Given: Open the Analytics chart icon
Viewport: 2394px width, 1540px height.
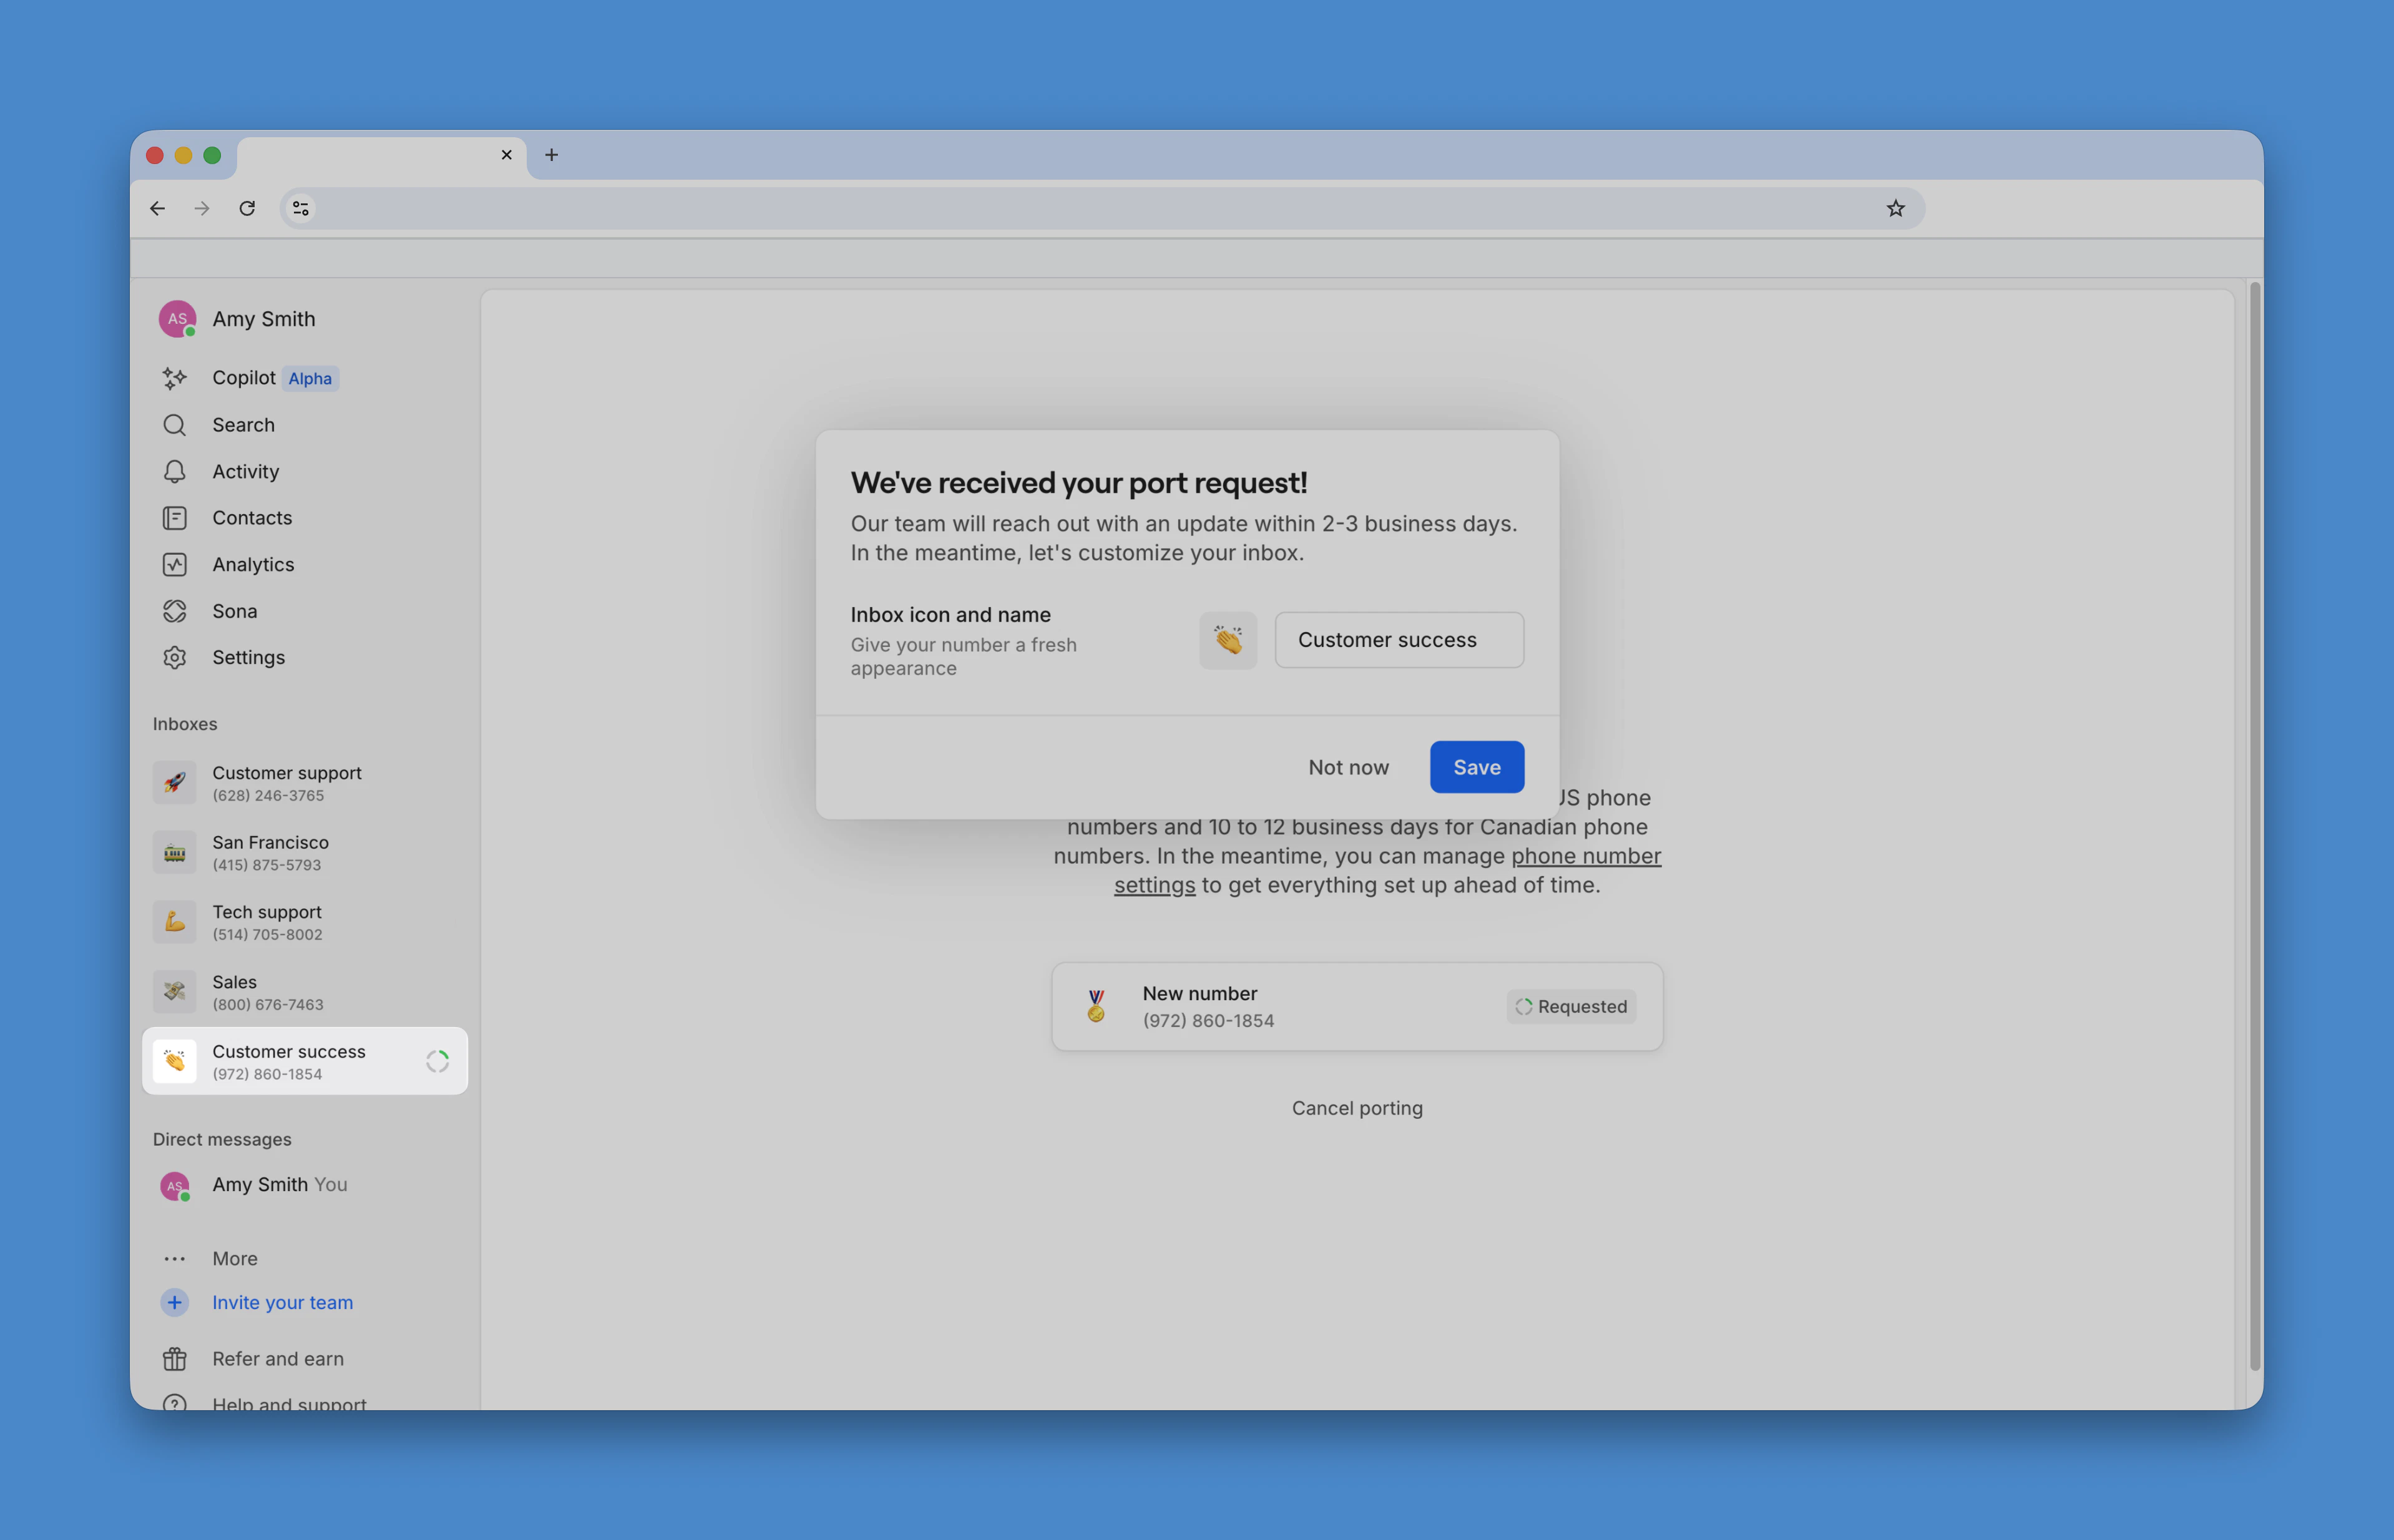Looking at the screenshot, I should pyautogui.click(x=175, y=564).
